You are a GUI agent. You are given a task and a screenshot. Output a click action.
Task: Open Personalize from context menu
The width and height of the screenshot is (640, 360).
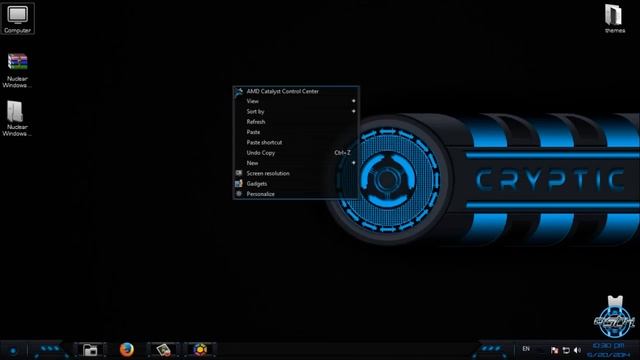[x=296, y=194]
